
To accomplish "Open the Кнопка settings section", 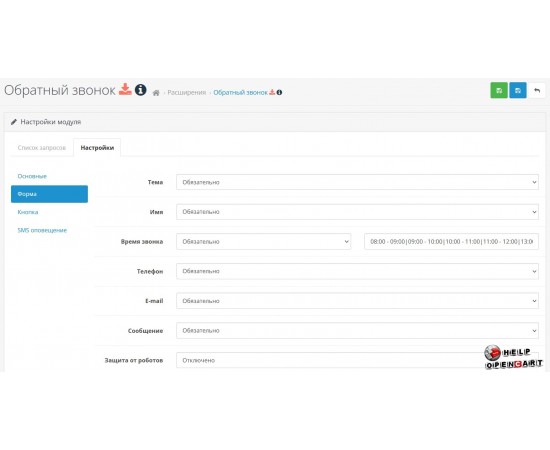I will click(x=28, y=212).
